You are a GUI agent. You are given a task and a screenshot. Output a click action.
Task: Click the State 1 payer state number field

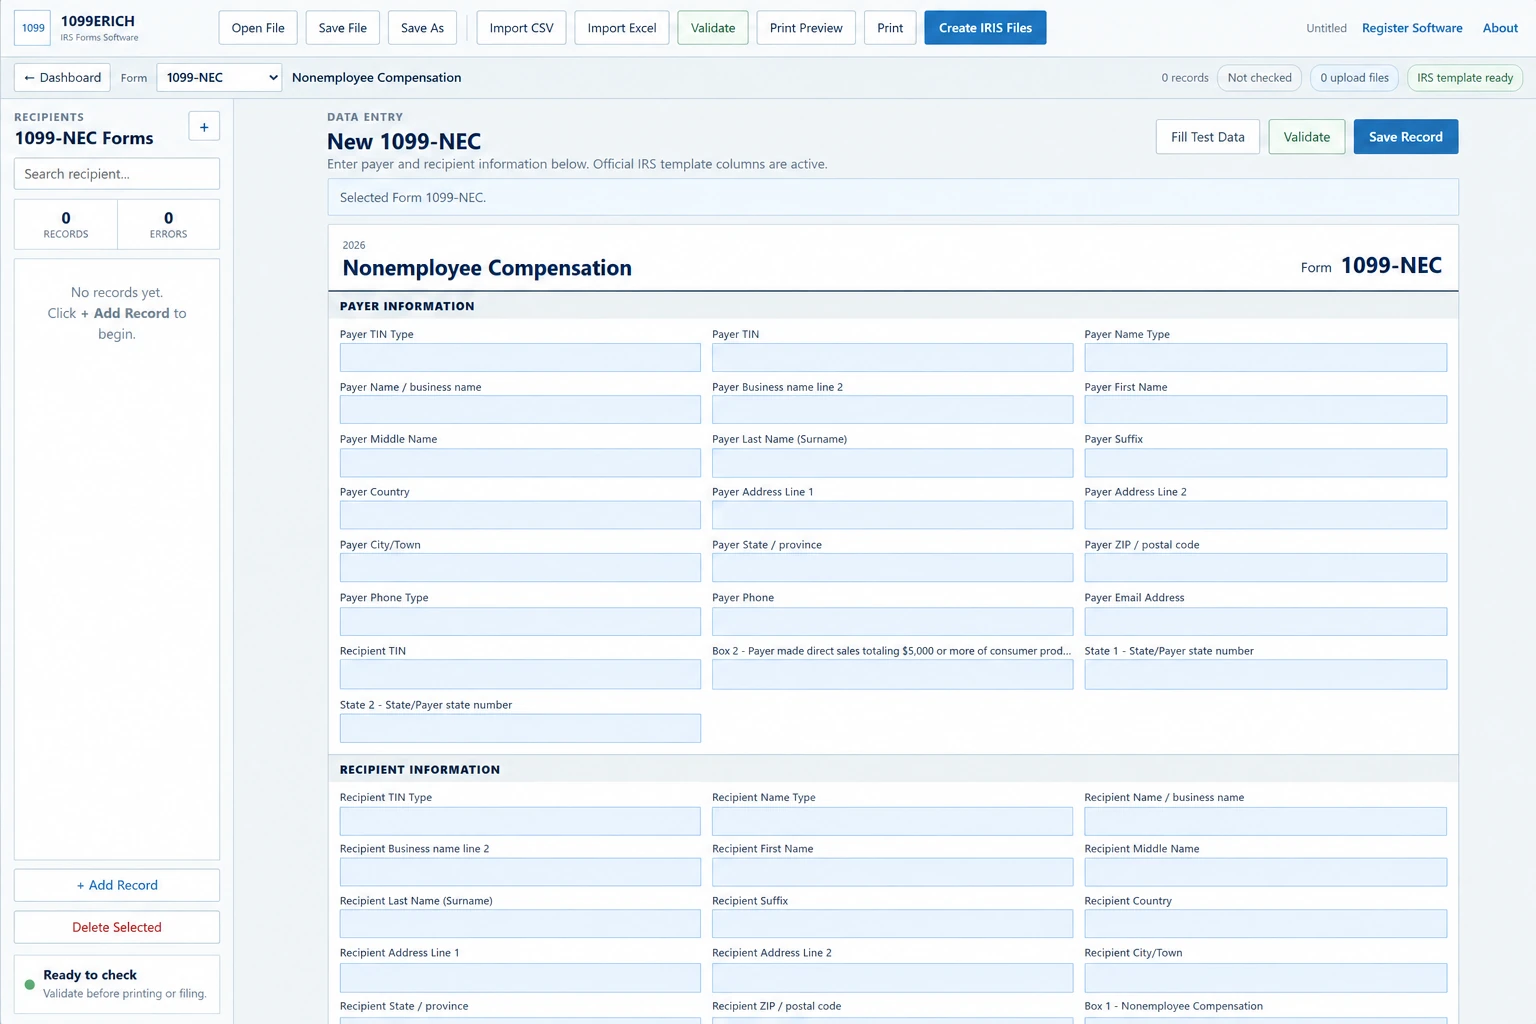coord(1265,674)
